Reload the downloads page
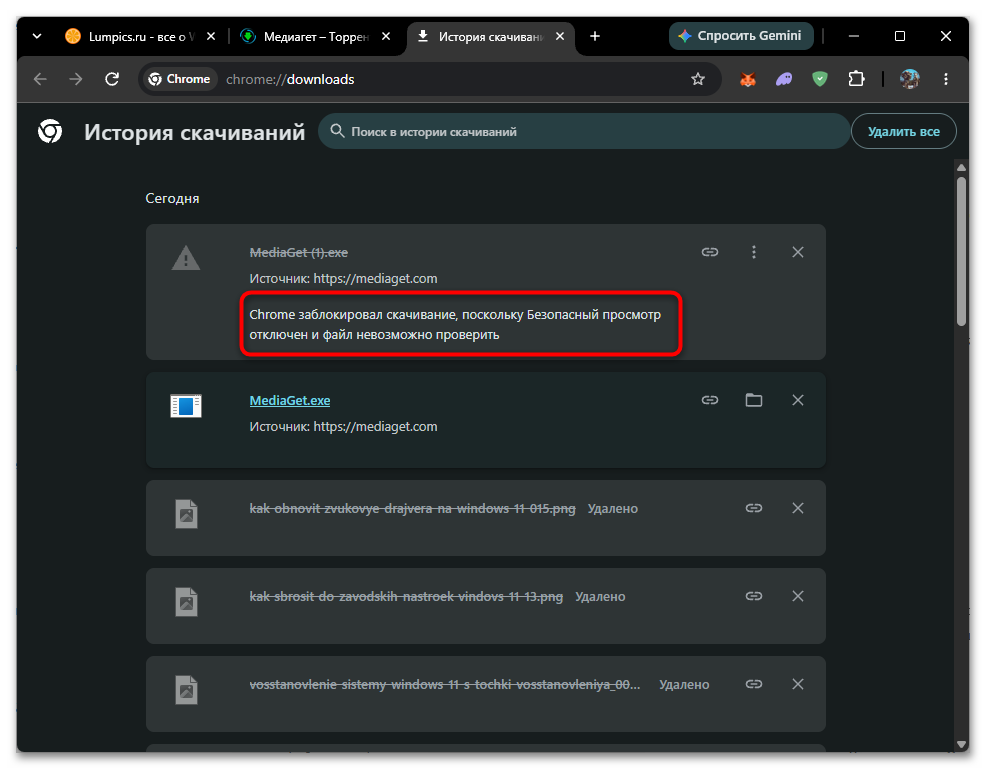Image resolution: width=986 pixels, height=769 pixels. pyautogui.click(x=112, y=79)
